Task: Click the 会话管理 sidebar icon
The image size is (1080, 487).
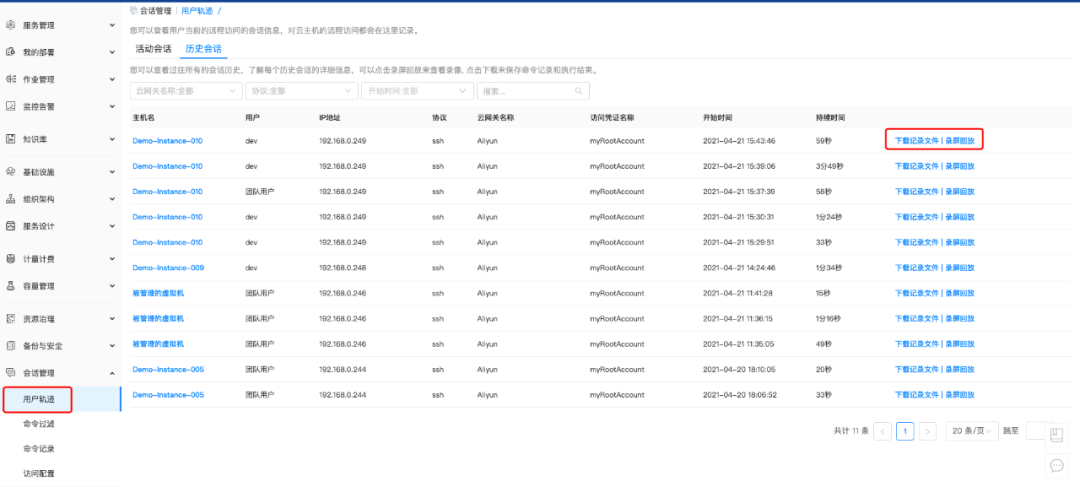Action: click(x=10, y=373)
